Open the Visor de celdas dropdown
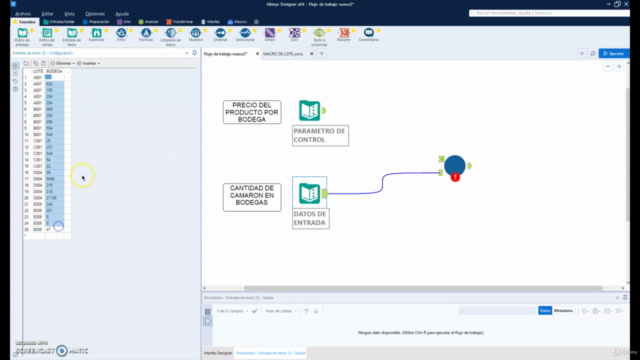Image resolution: width=640 pixels, height=360 pixels. pos(281,311)
